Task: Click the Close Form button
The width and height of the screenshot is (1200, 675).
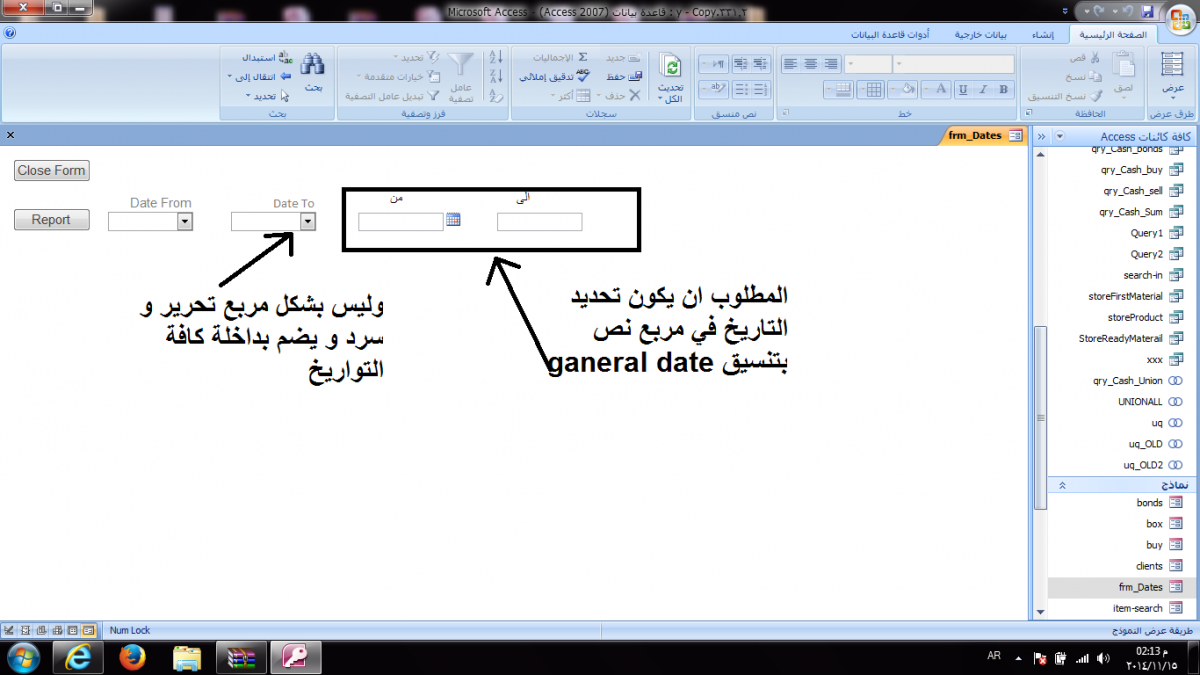Action: 52,171
